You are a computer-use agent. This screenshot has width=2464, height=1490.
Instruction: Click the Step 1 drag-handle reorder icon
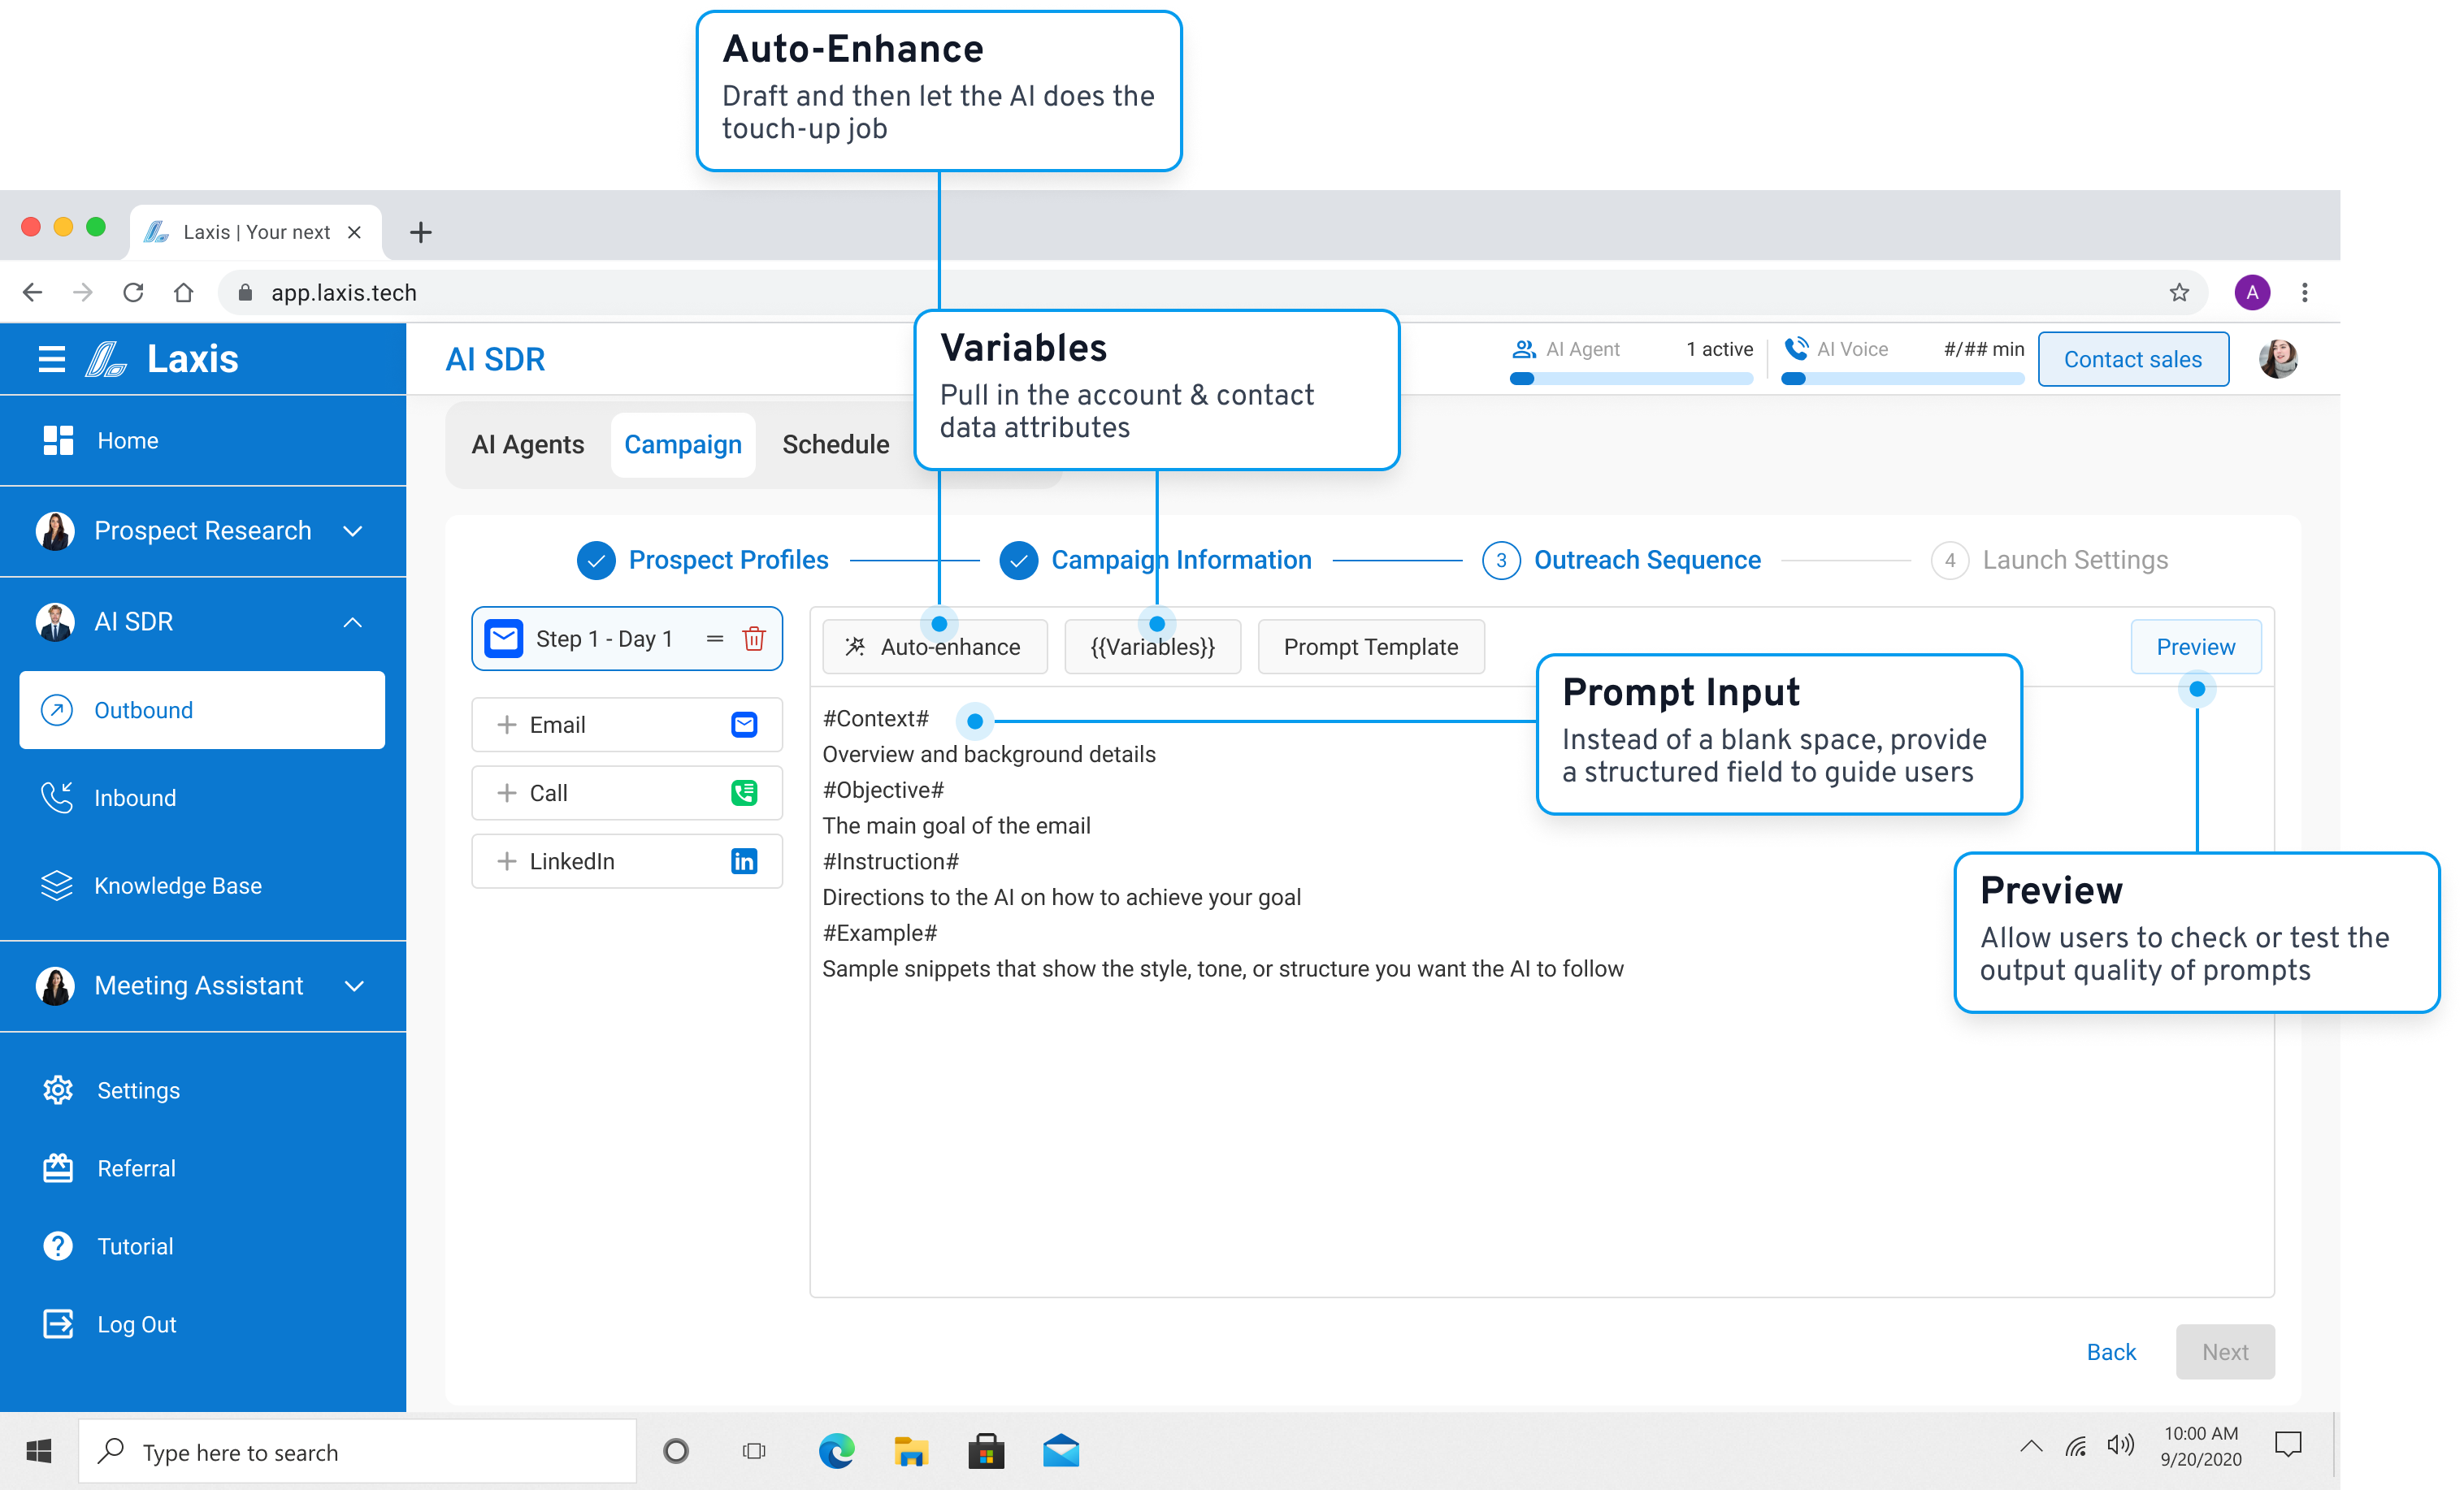[714, 638]
